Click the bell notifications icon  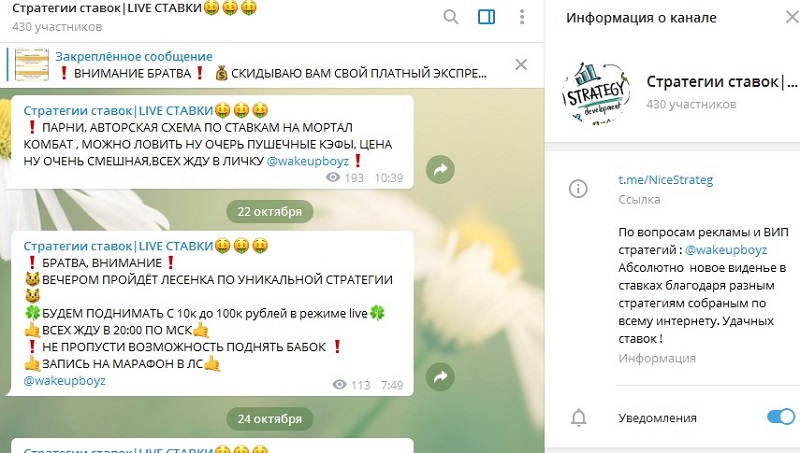[578, 417]
